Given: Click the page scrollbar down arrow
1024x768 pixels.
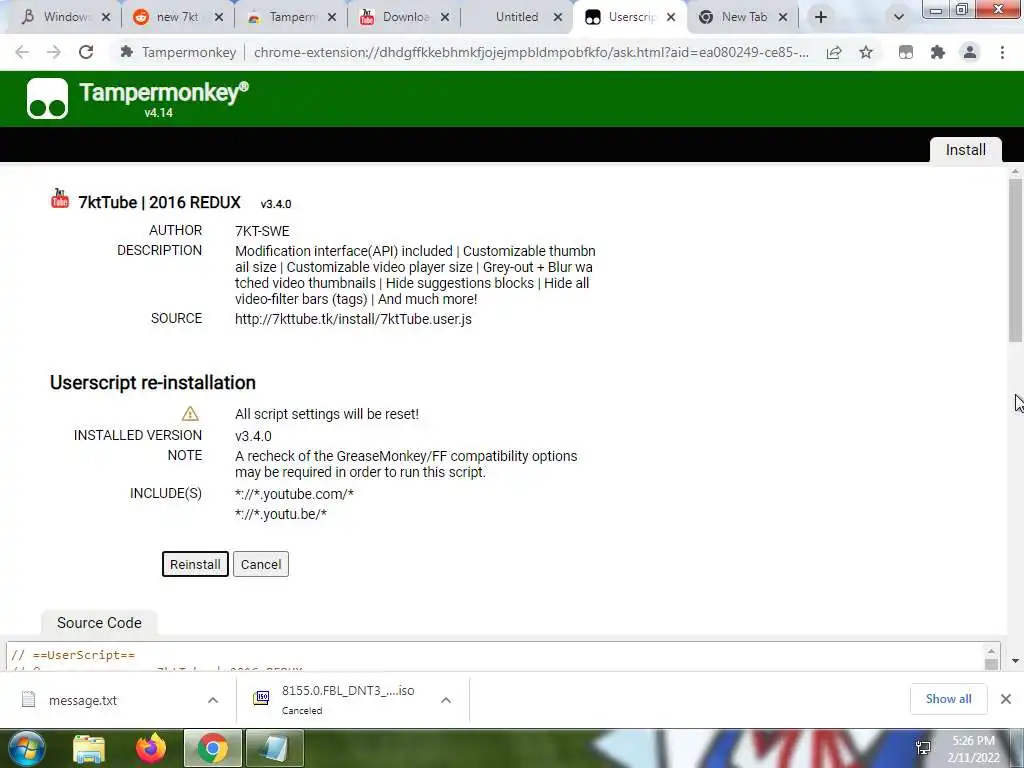Looking at the screenshot, I should click(x=1015, y=661).
